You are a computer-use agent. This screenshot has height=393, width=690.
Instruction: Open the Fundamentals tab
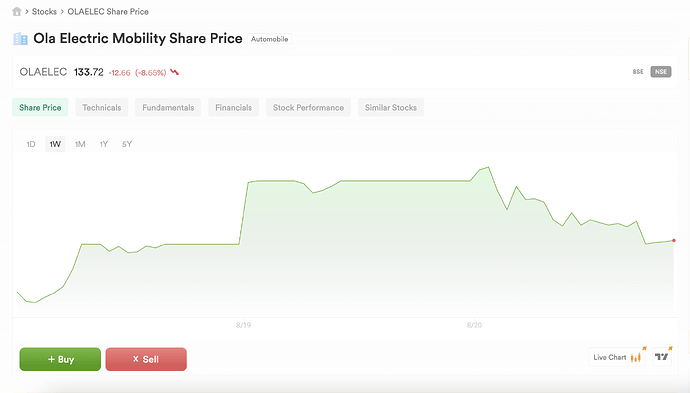pyautogui.click(x=168, y=107)
